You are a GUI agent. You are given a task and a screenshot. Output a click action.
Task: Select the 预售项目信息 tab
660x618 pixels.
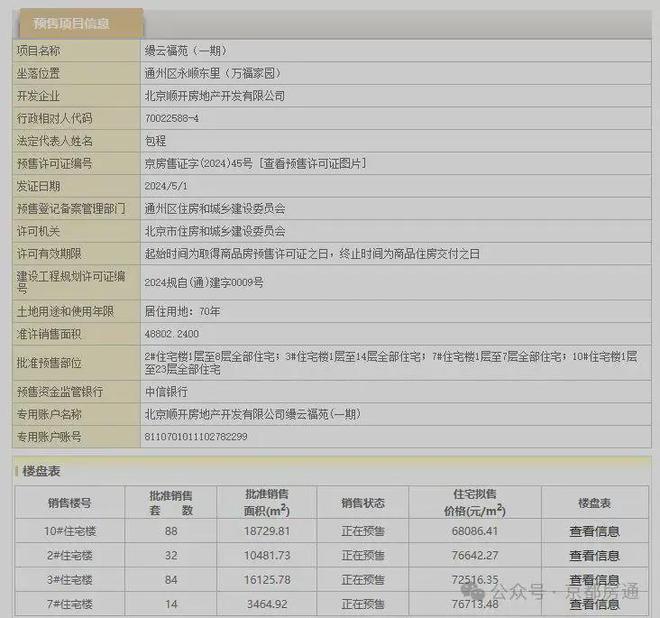pyautogui.click(x=81, y=23)
